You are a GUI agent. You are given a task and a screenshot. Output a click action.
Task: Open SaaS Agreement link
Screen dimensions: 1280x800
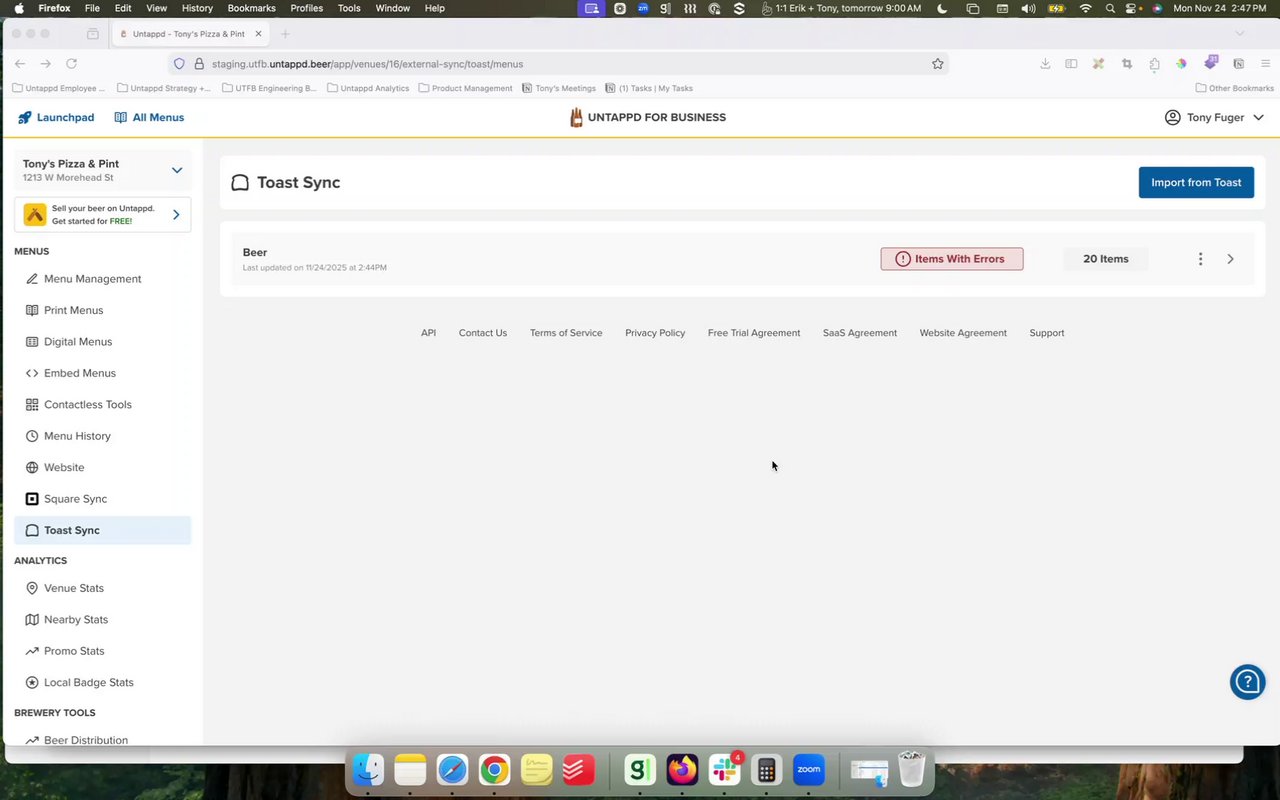click(x=860, y=333)
